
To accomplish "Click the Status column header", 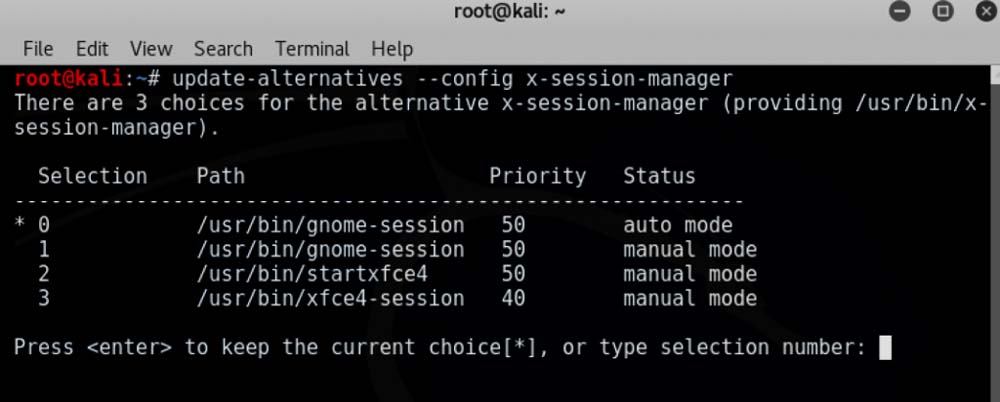I will point(659,176).
